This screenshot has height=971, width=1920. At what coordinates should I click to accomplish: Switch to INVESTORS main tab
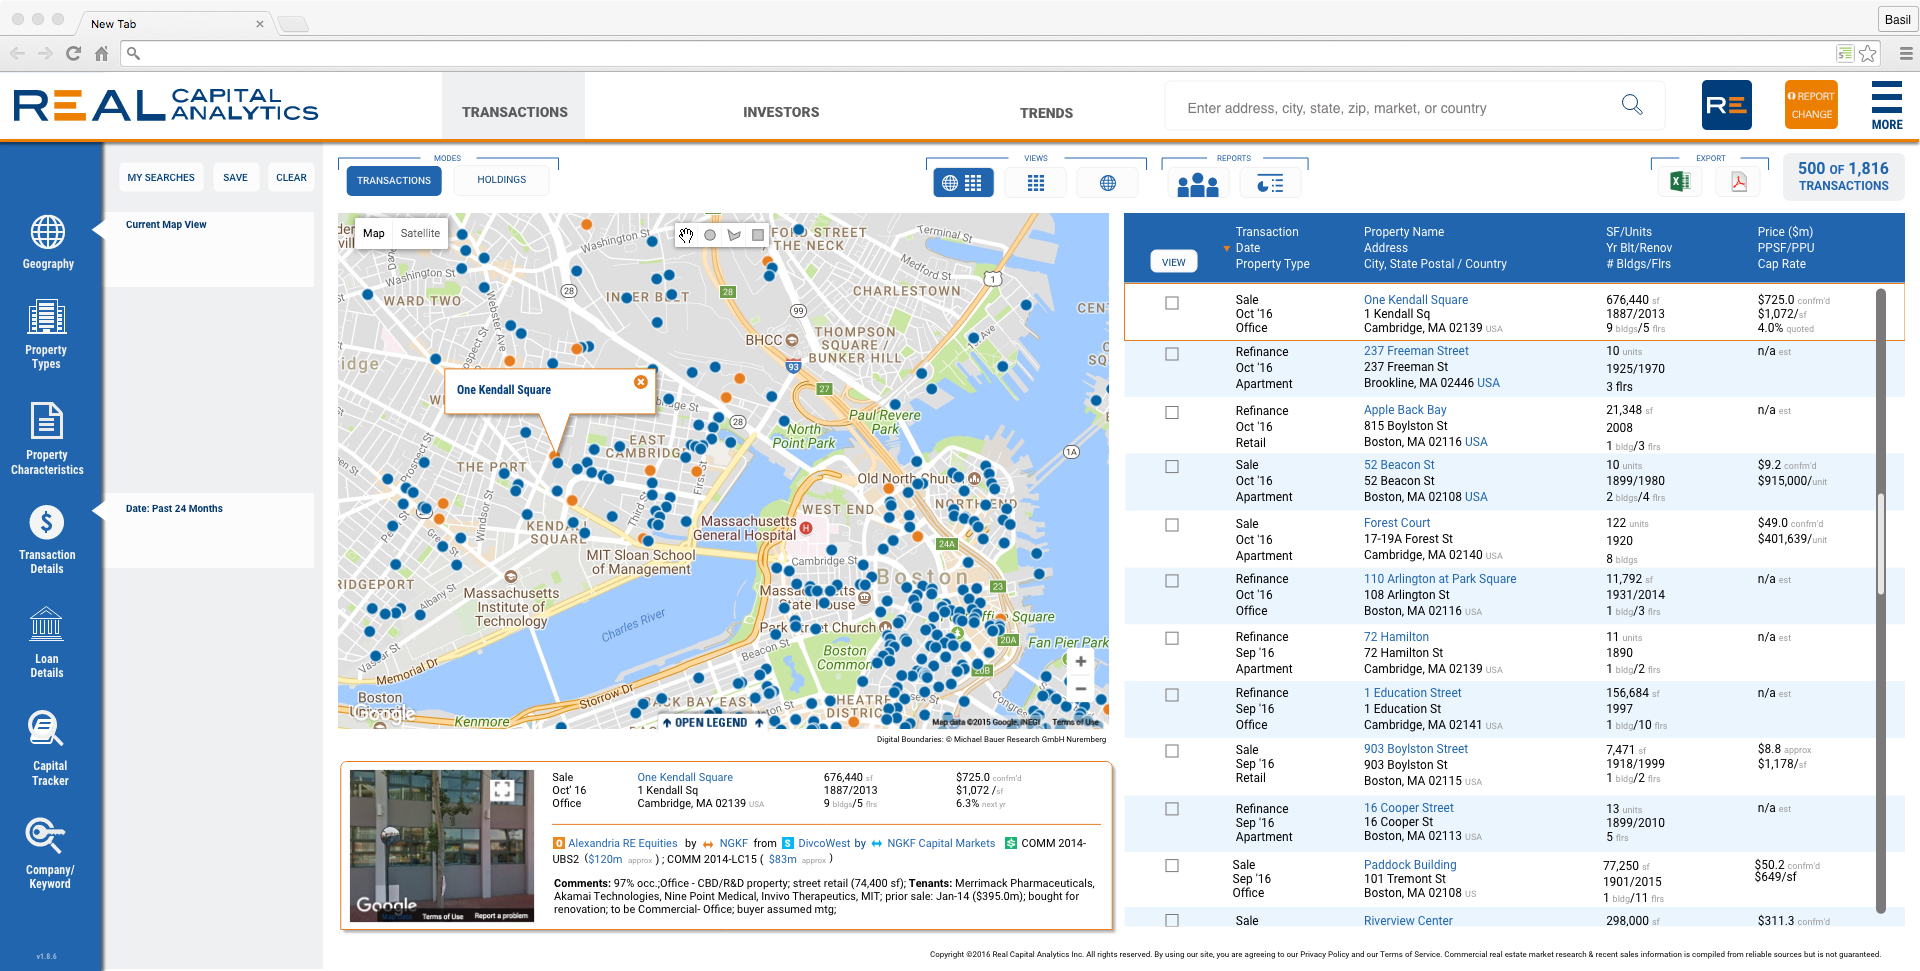[780, 112]
